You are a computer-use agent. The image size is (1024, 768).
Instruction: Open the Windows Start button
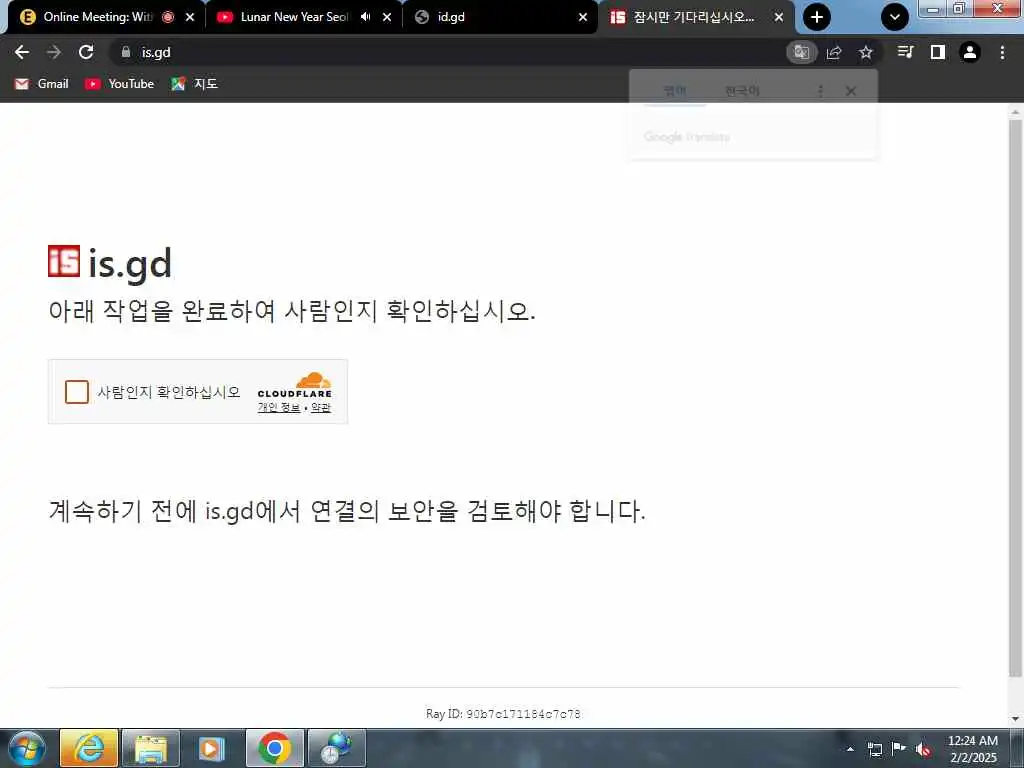pos(26,748)
